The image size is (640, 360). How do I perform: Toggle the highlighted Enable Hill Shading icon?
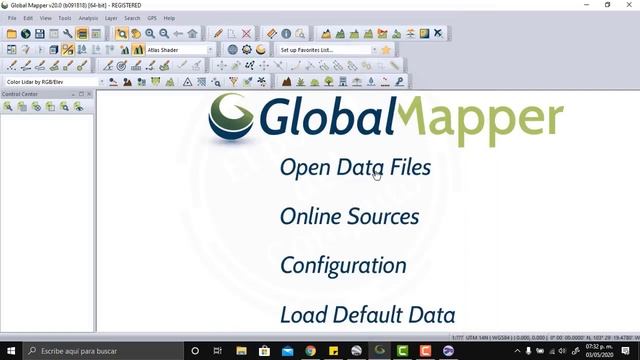coord(68,50)
